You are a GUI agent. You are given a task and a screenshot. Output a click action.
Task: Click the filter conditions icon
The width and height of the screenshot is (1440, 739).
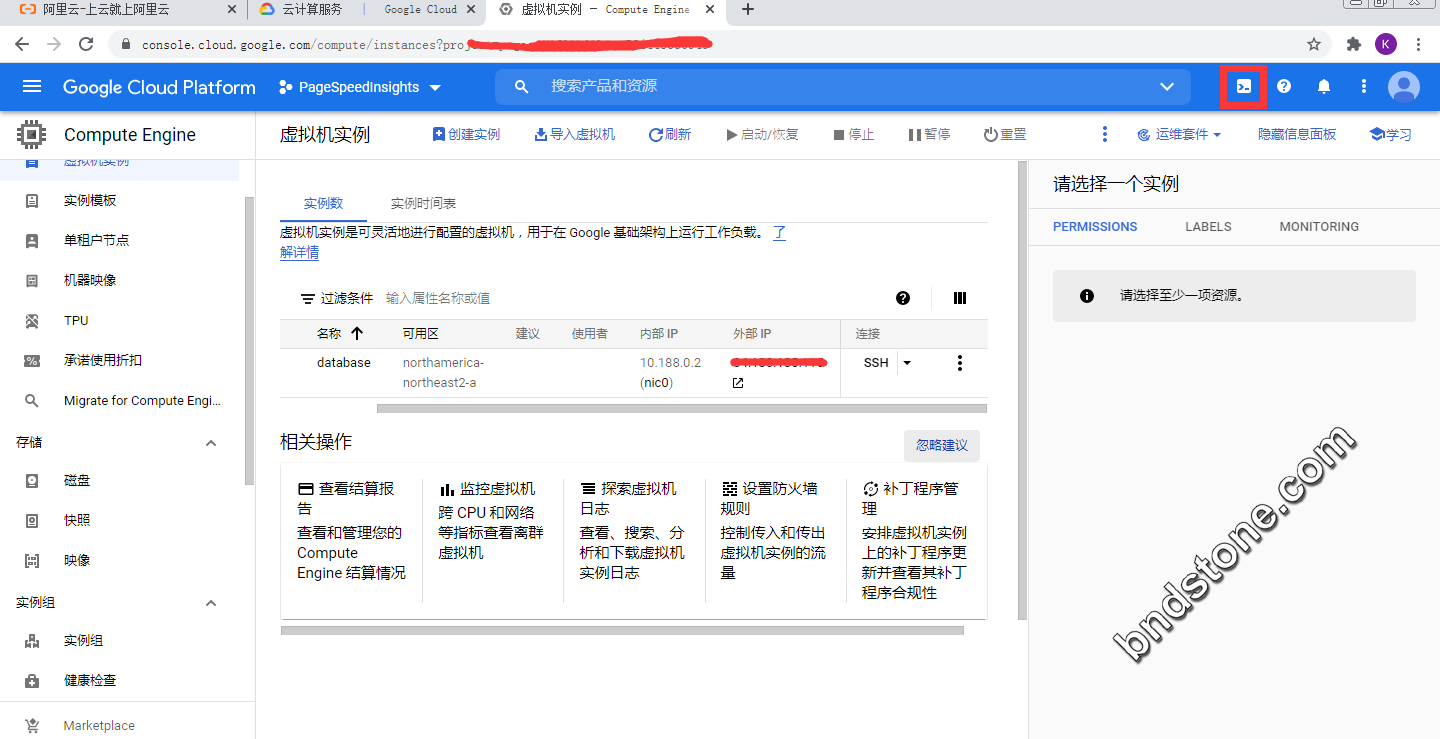click(x=308, y=298)
